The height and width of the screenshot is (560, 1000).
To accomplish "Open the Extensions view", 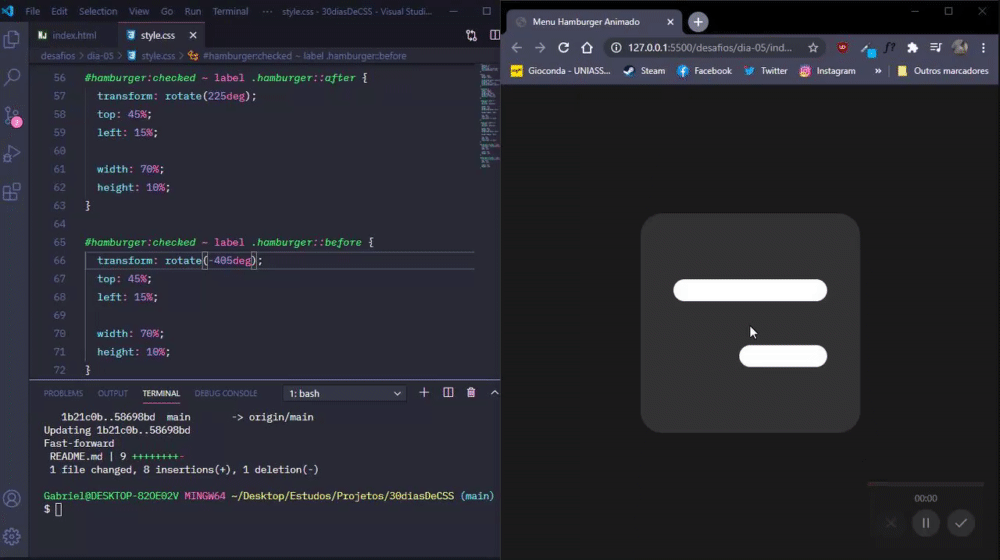I will click(12, 191).
